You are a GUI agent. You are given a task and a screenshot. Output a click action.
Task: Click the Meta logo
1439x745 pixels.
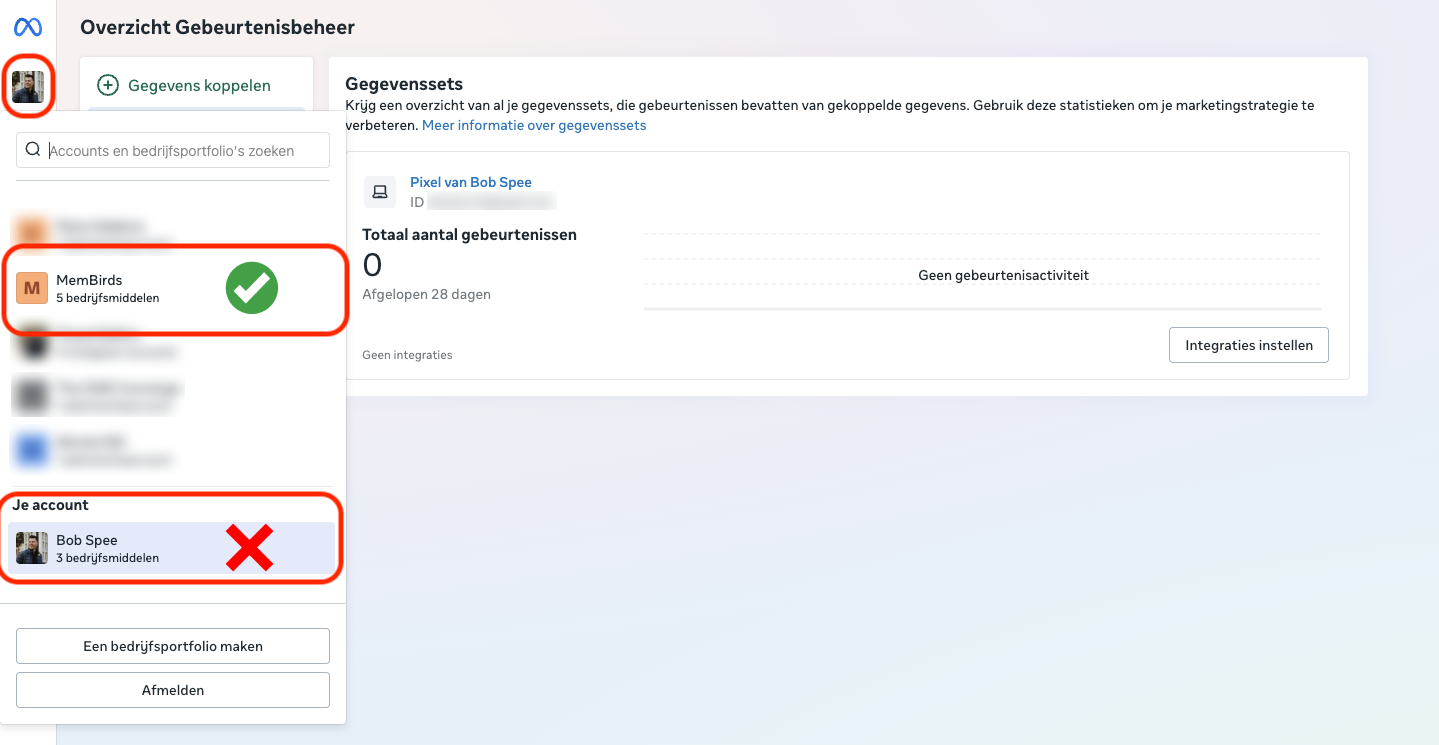coord(28,27)
